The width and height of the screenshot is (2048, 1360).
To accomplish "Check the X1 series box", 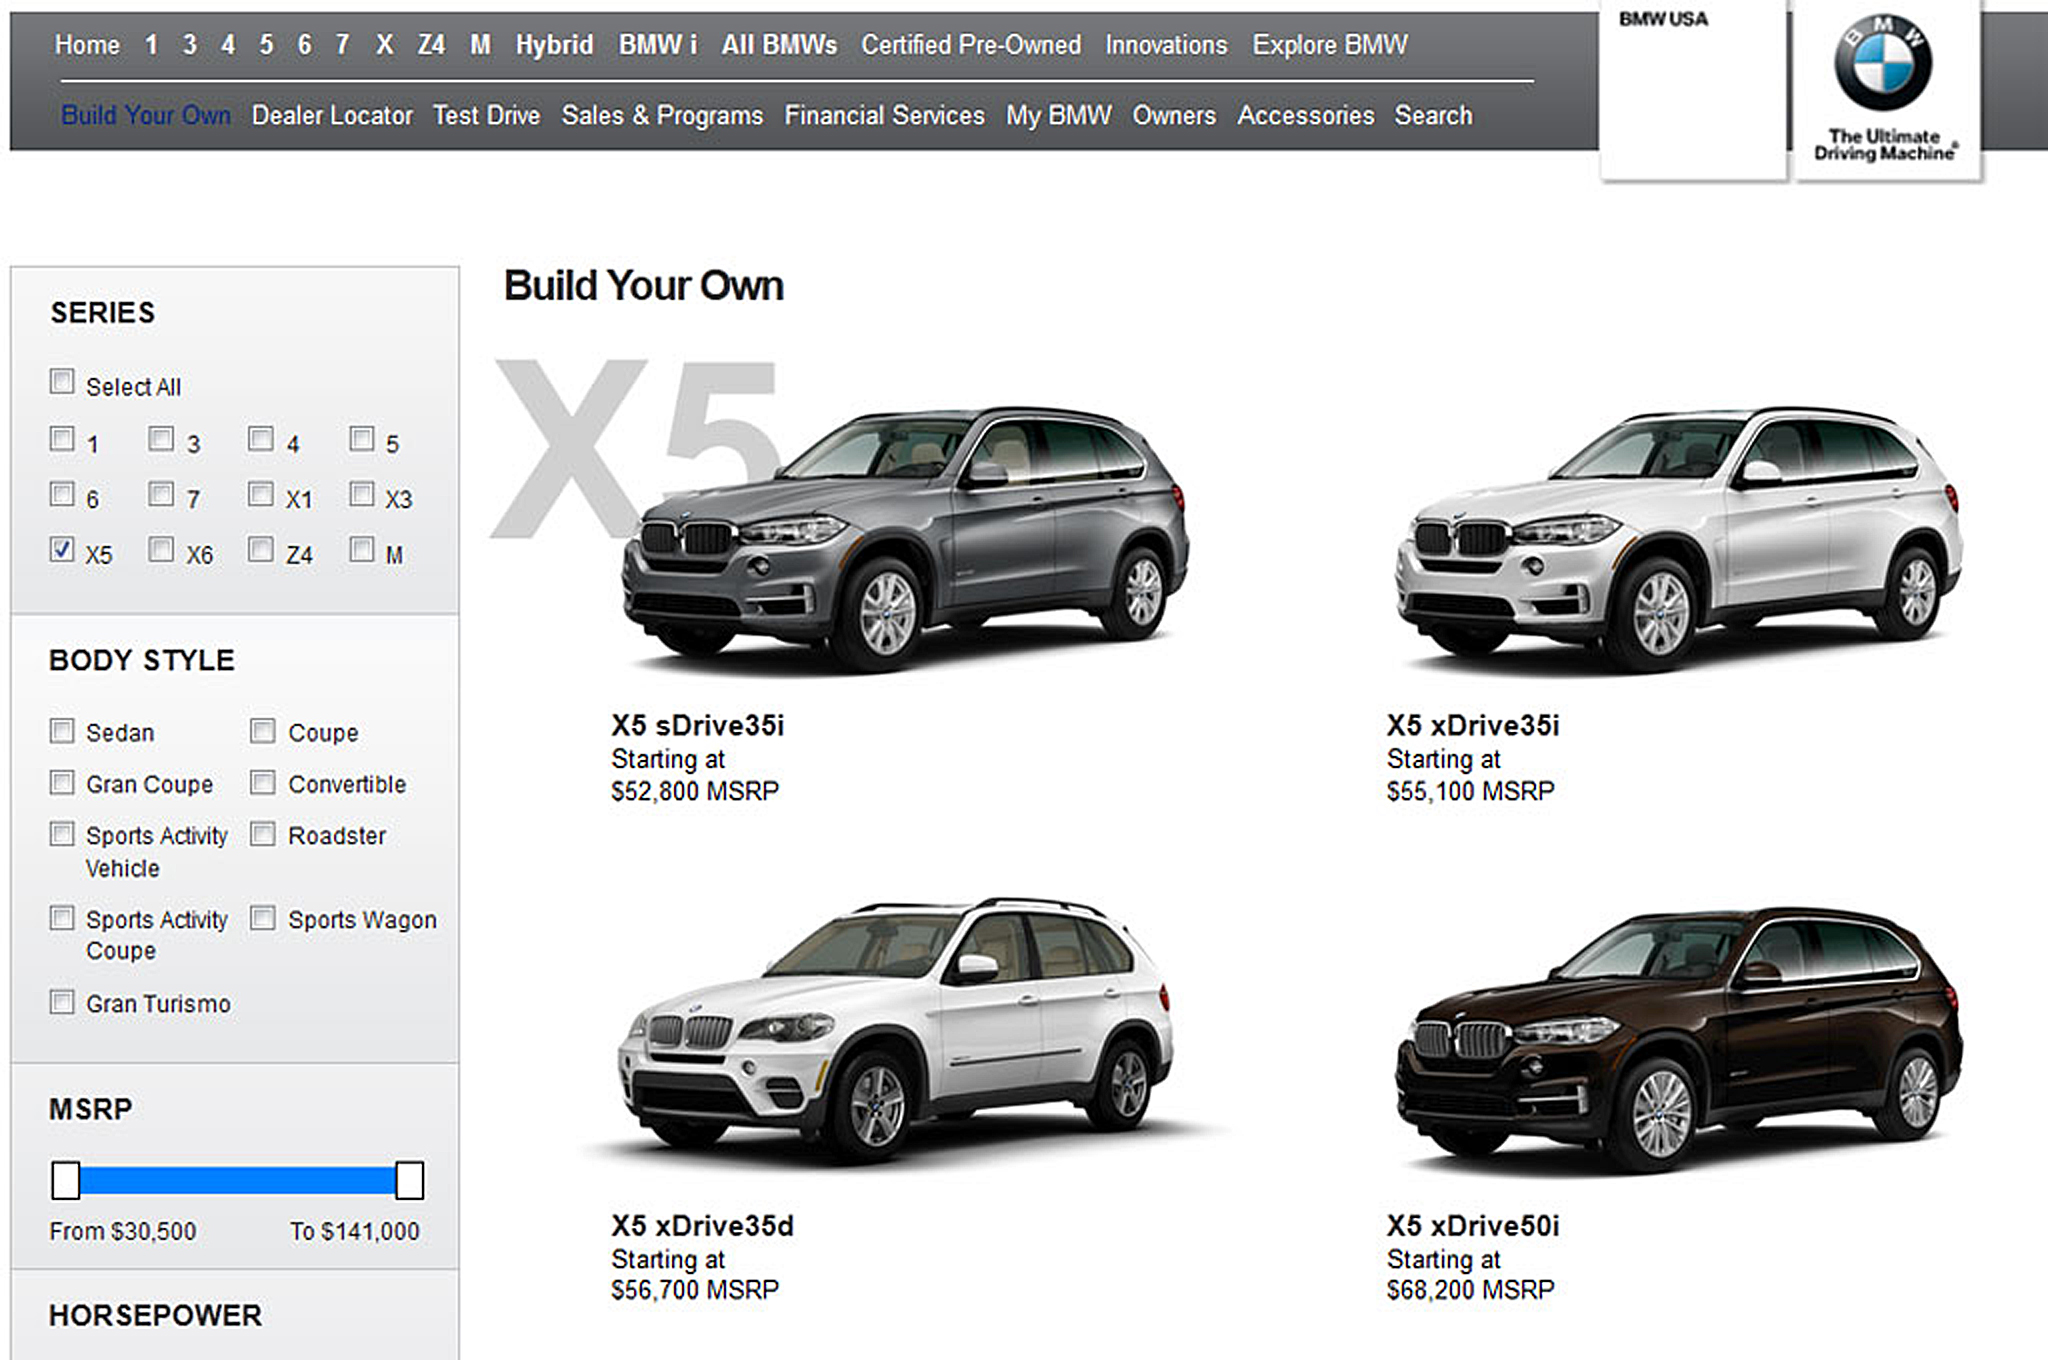I will click(x=261, y=494).
